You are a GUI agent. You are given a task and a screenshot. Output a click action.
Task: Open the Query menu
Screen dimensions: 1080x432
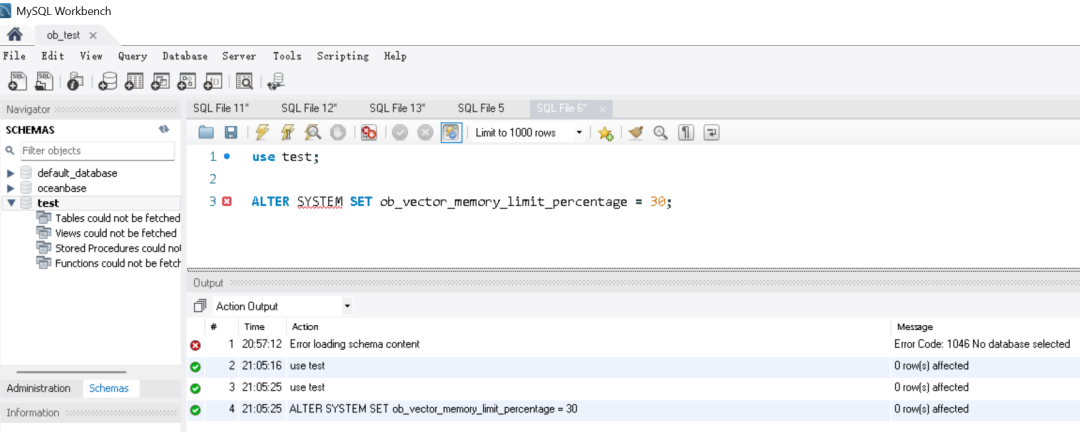point(132,56)
